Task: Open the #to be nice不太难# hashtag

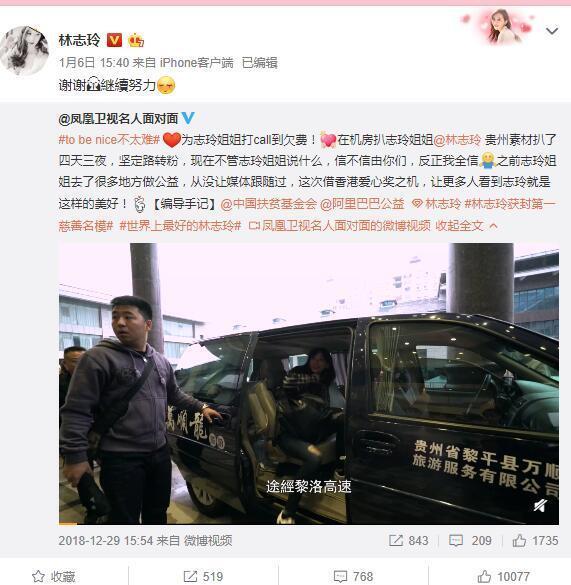Action: click(x=109, y=140)
